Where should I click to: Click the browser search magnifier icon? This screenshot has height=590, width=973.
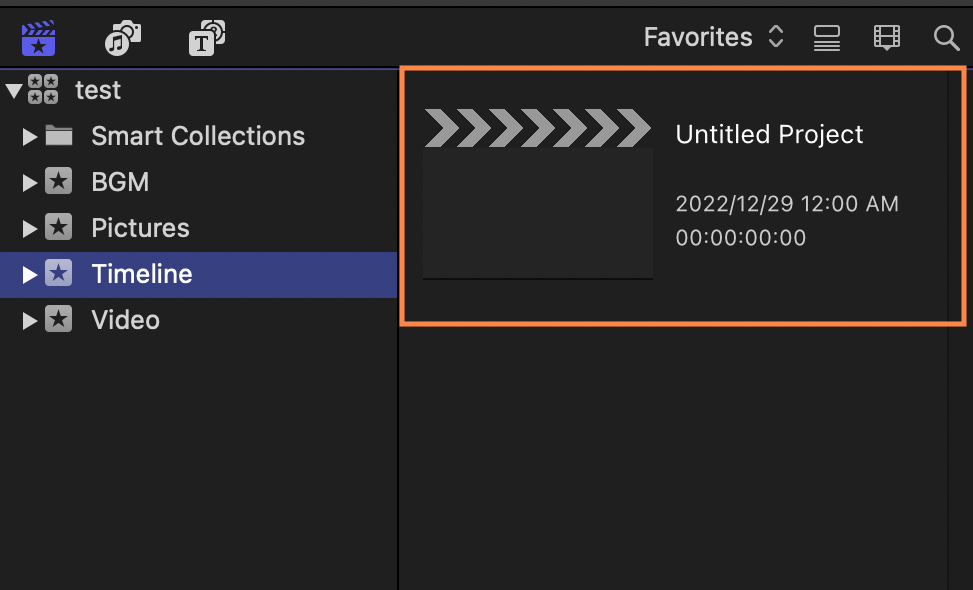coord(946,38)
